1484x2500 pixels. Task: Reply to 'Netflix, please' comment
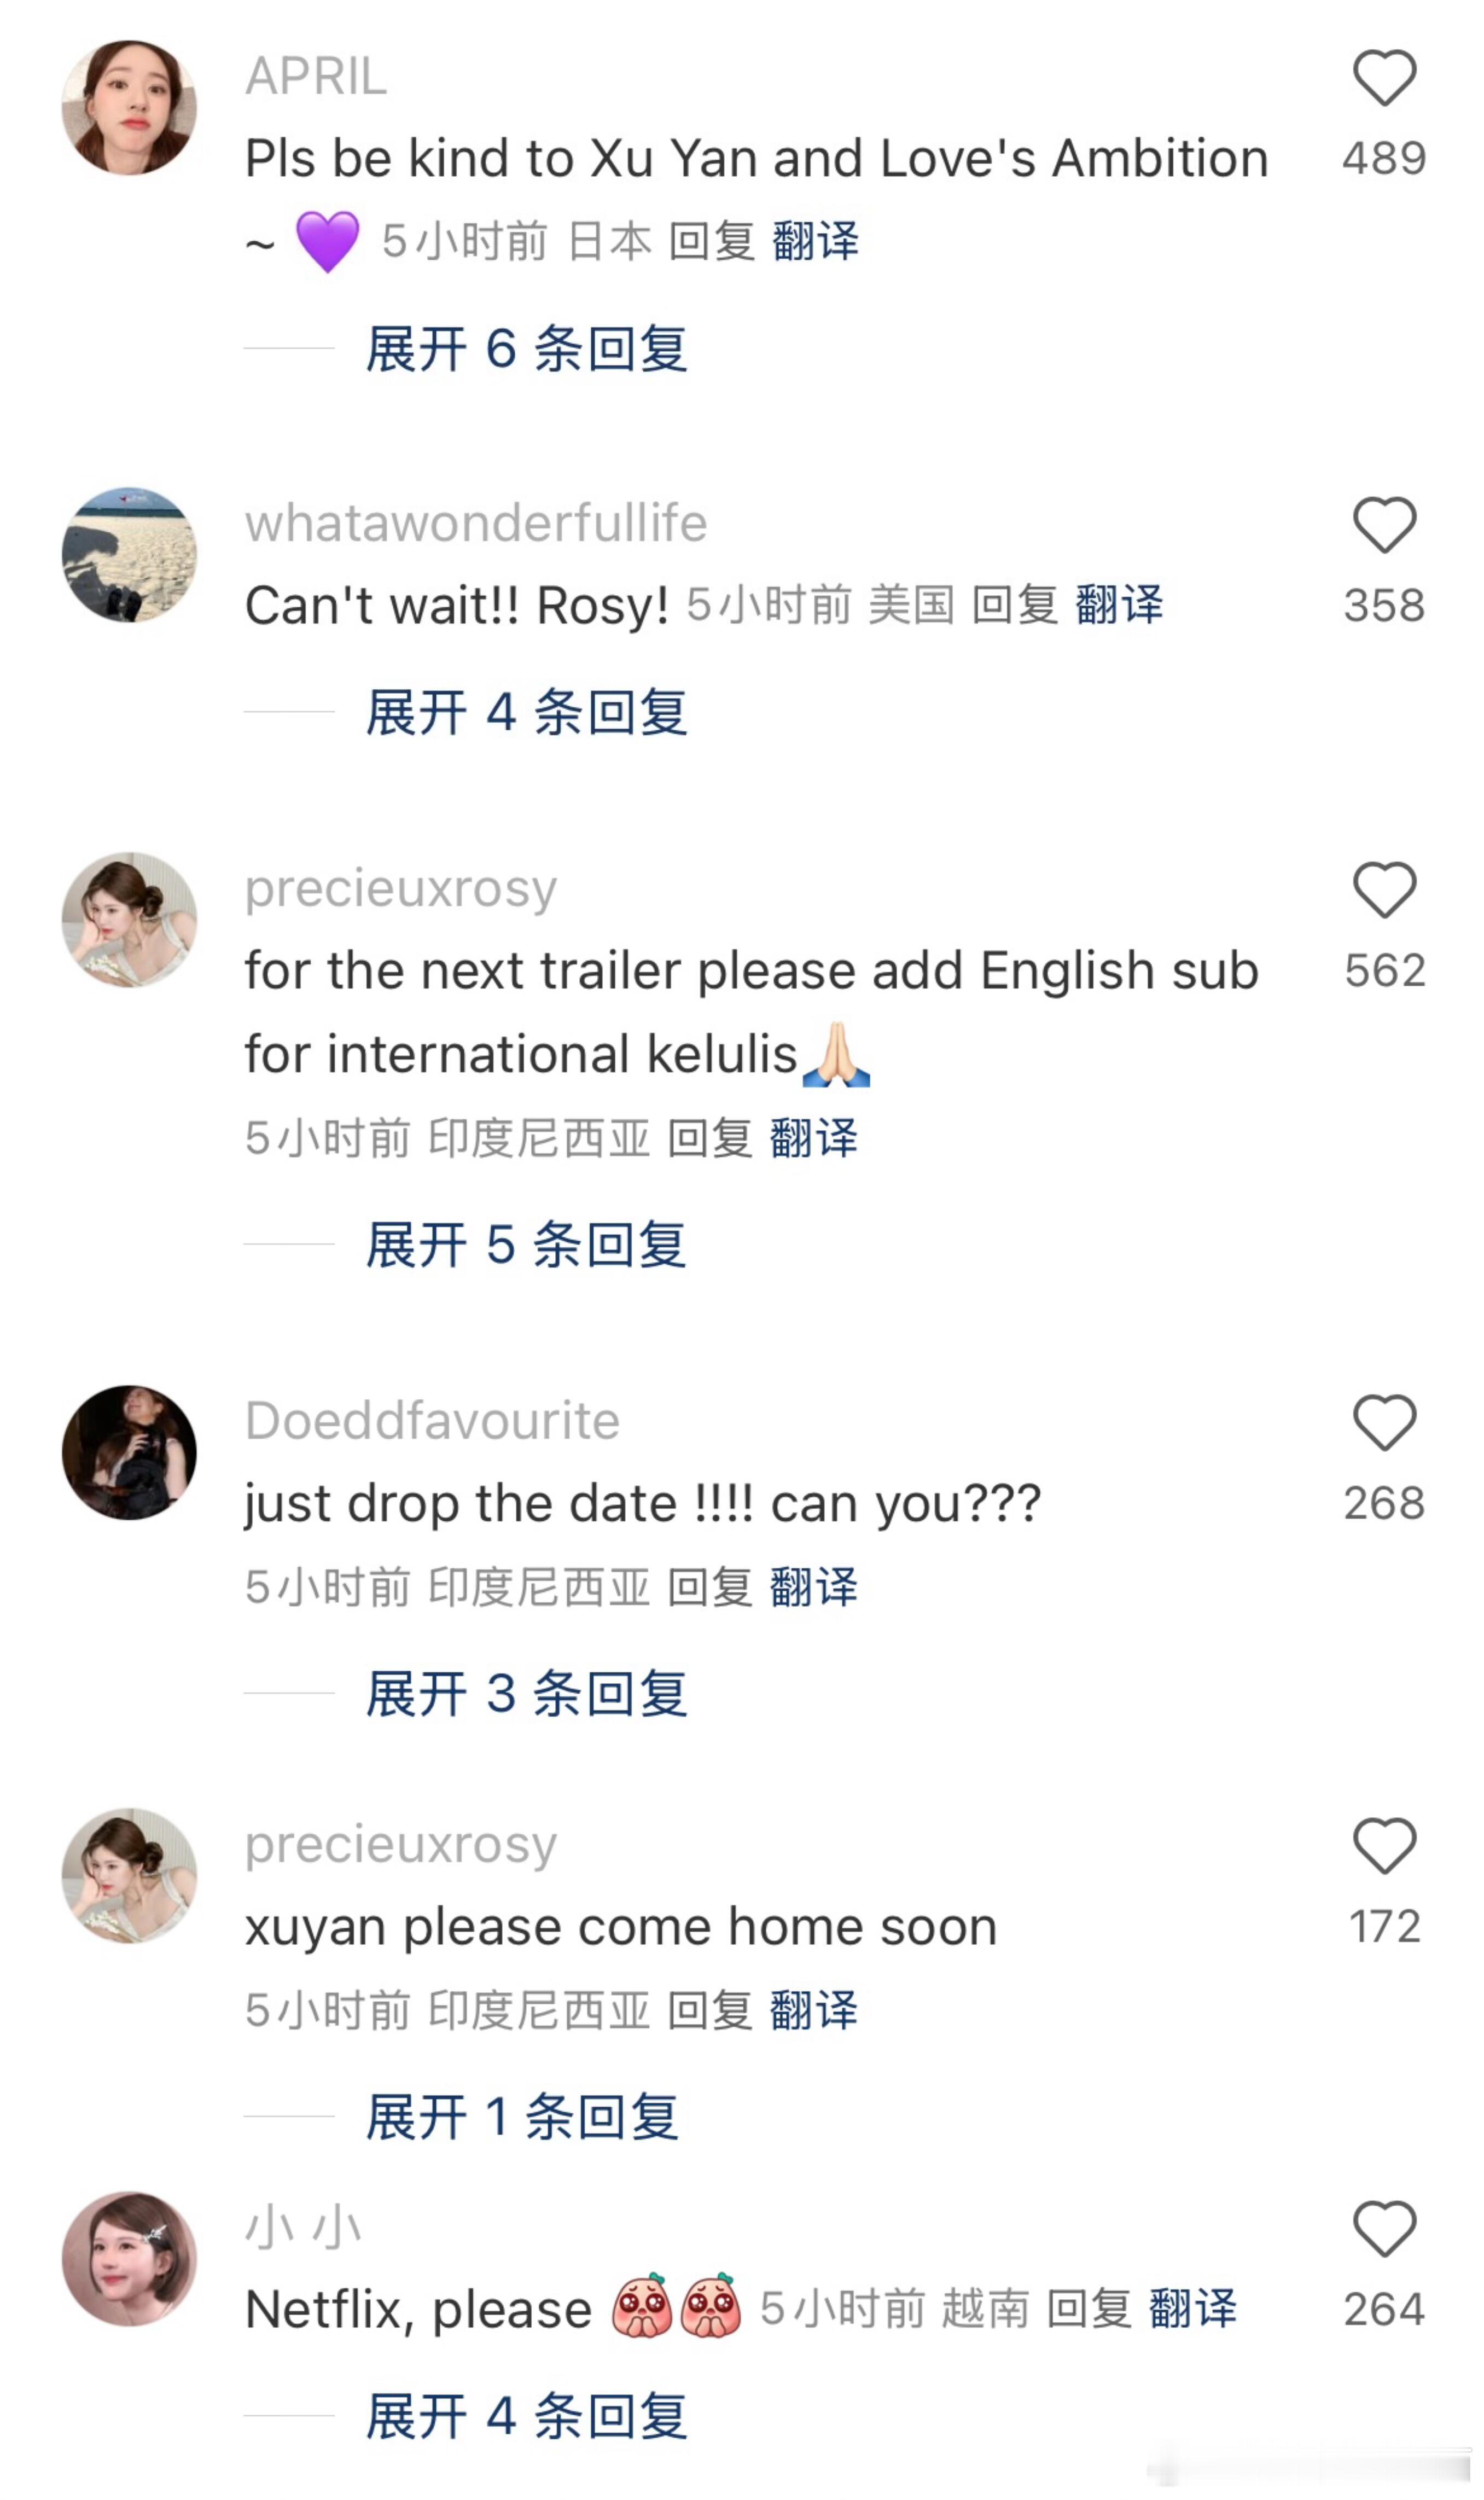click(1089, 2308)
